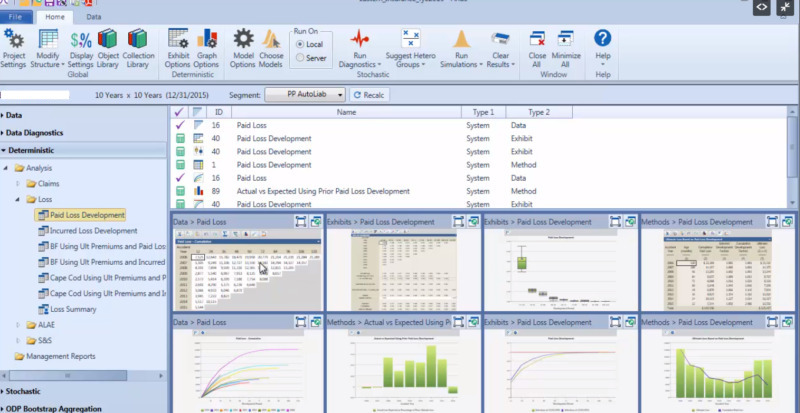Select Loss Summary tree item
Screen dimensions: 800x413
coord(67,309)
